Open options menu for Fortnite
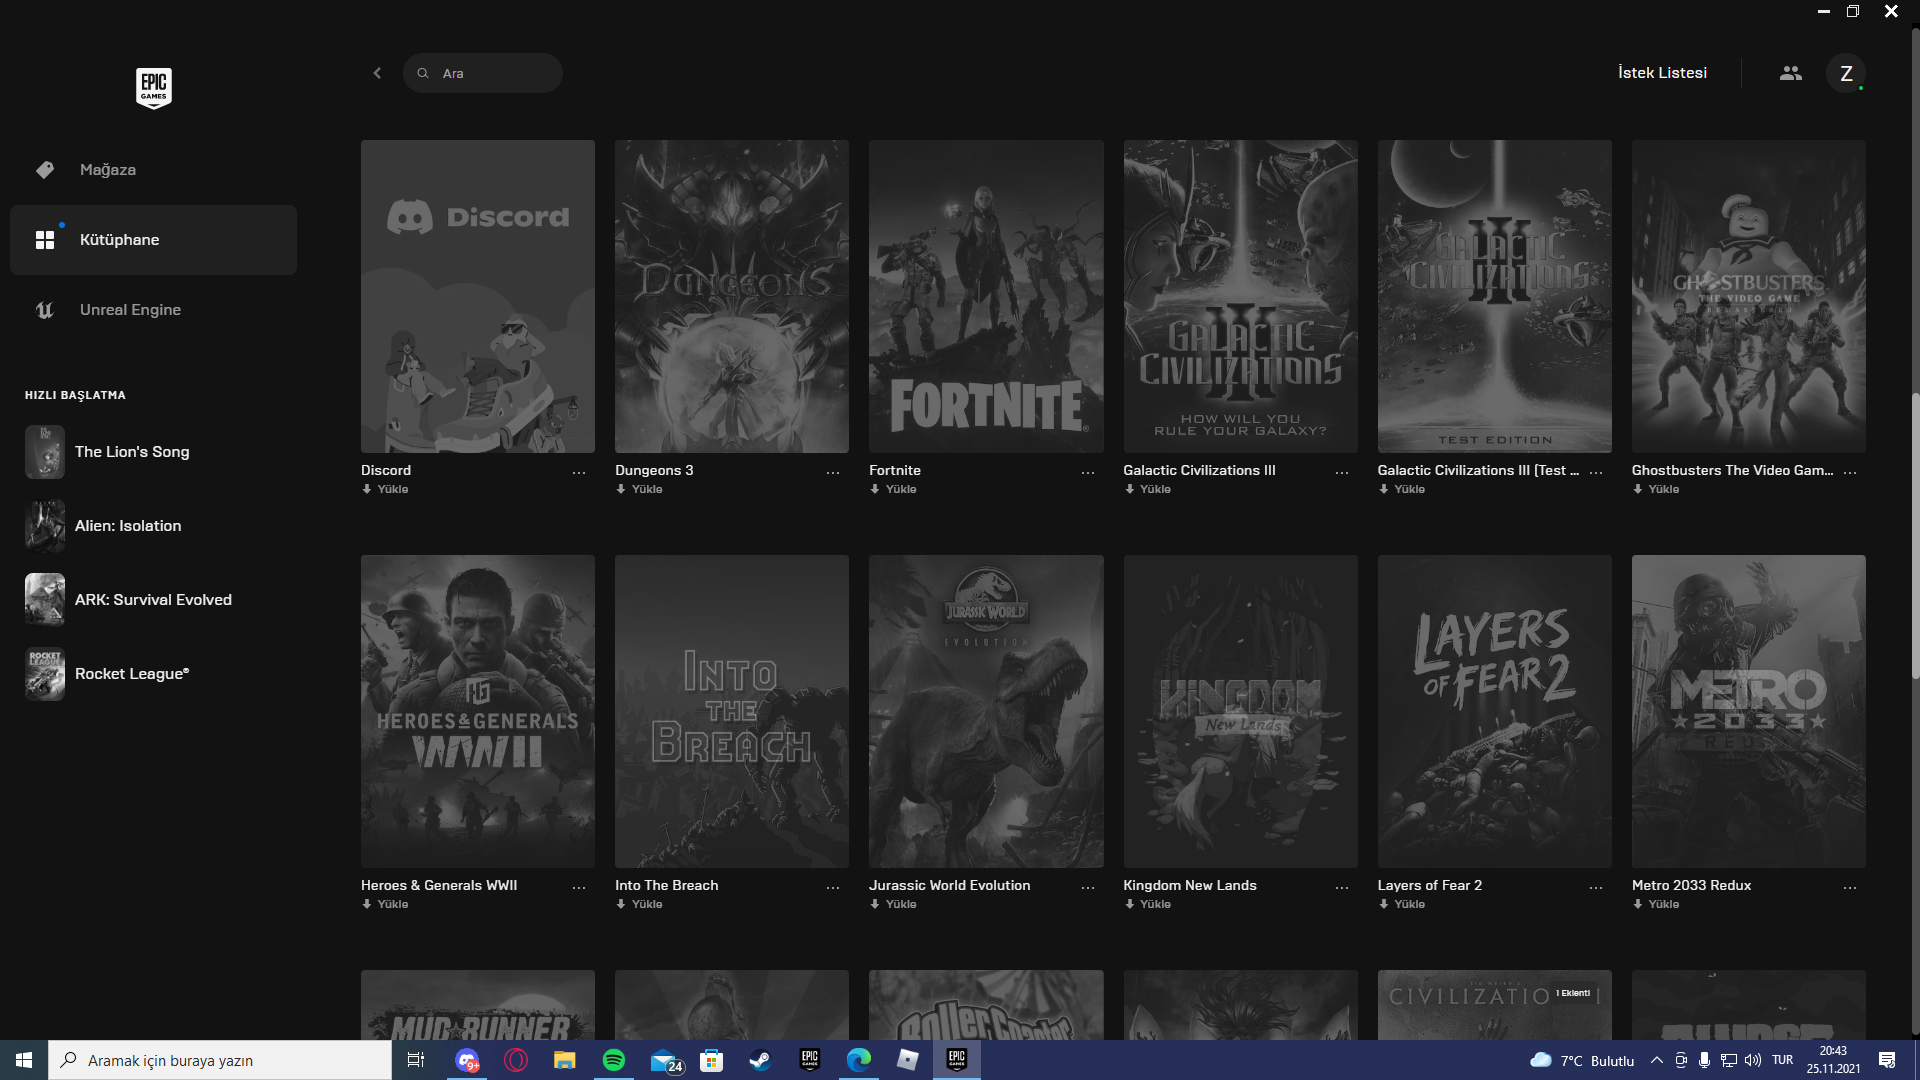This screenshot has width=1920, height=1080. [1088, 472]
